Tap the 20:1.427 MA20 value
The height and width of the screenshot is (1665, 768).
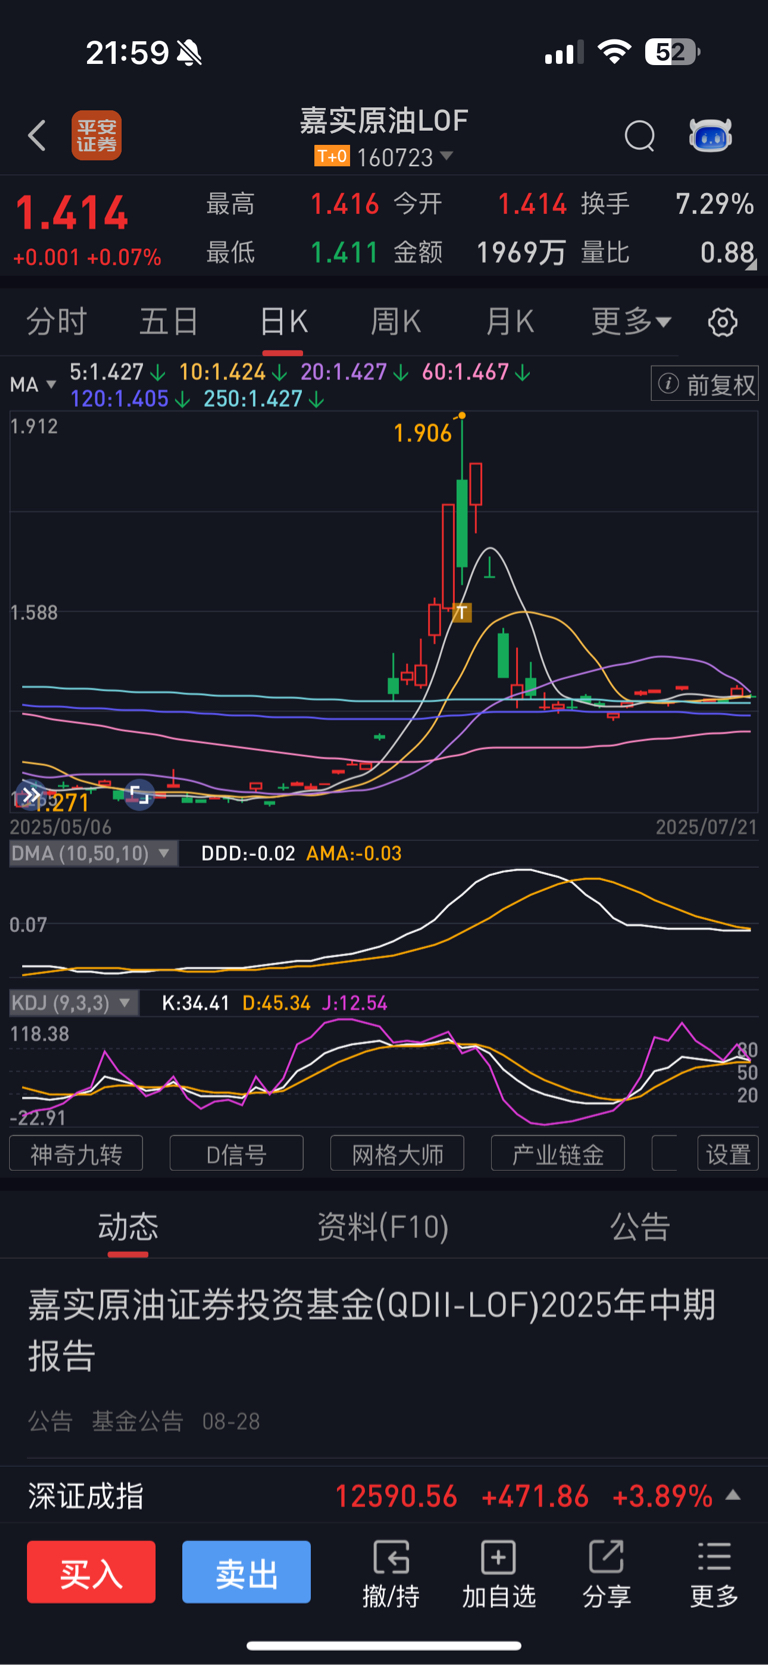click(x=343, y=372)
